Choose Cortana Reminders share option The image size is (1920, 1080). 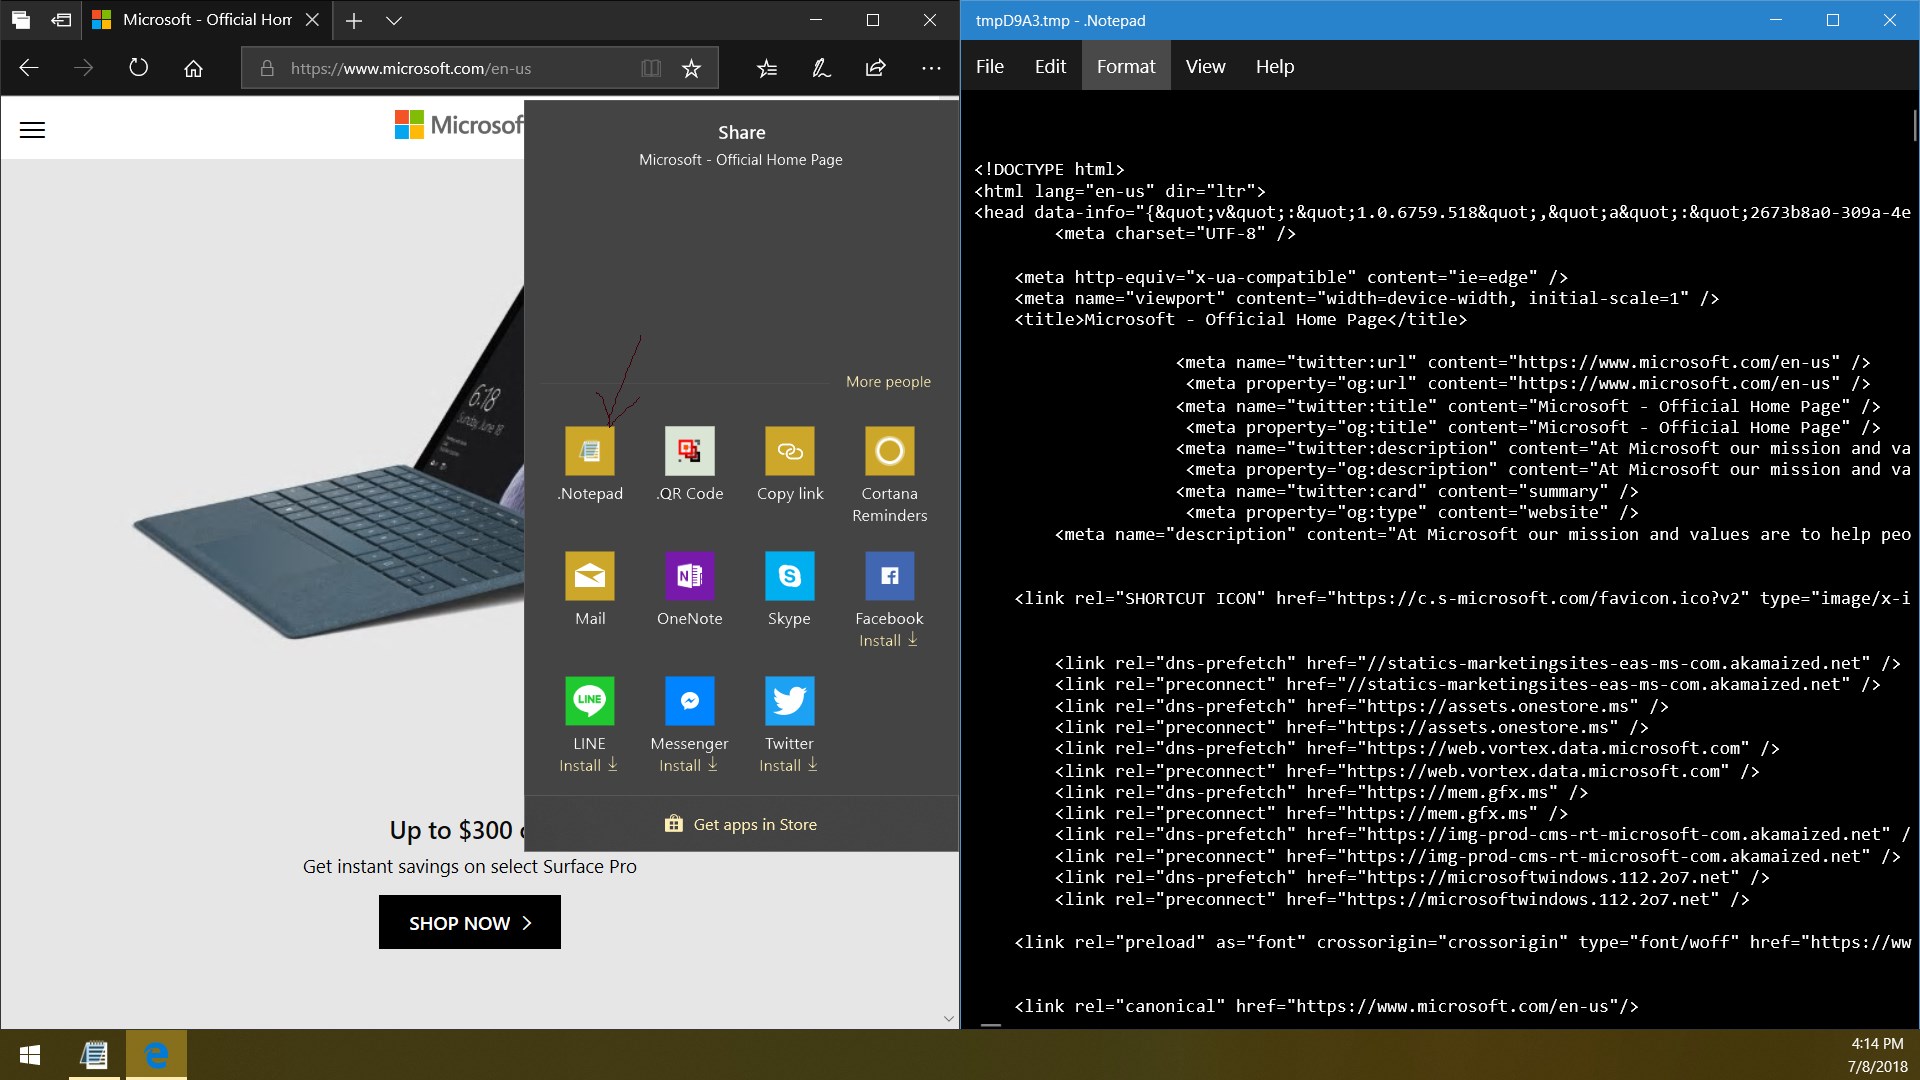tap(889, 452)
